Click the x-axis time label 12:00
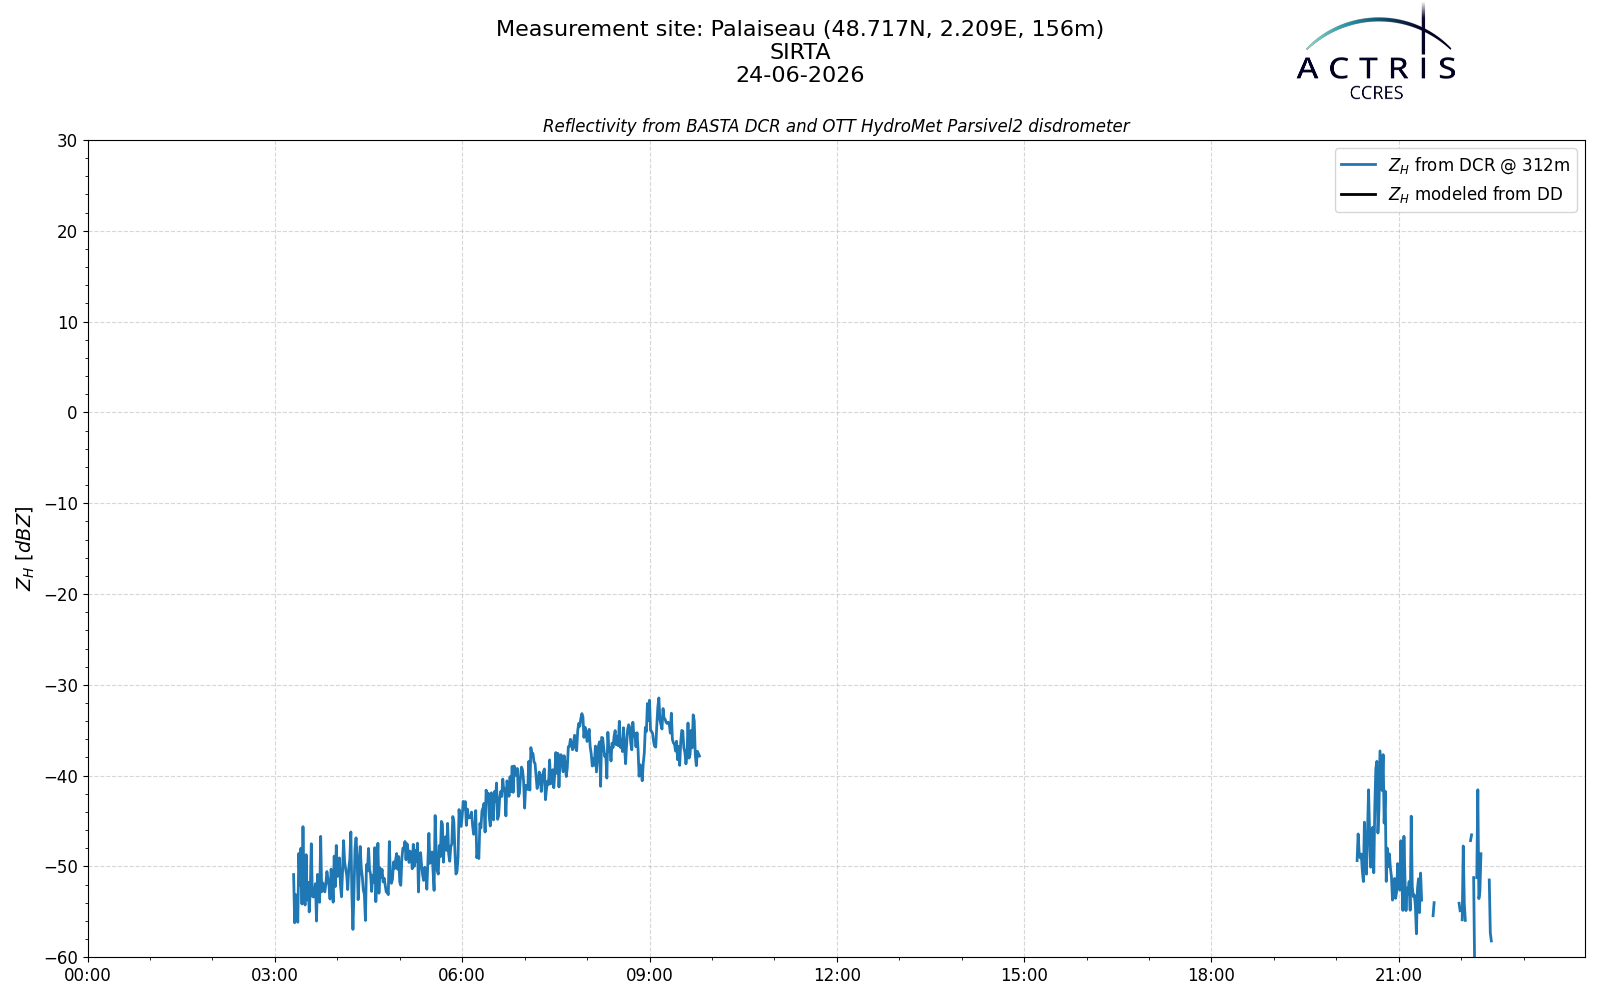Screen dimensions: 1600x1000 click(x=837, y=976)
